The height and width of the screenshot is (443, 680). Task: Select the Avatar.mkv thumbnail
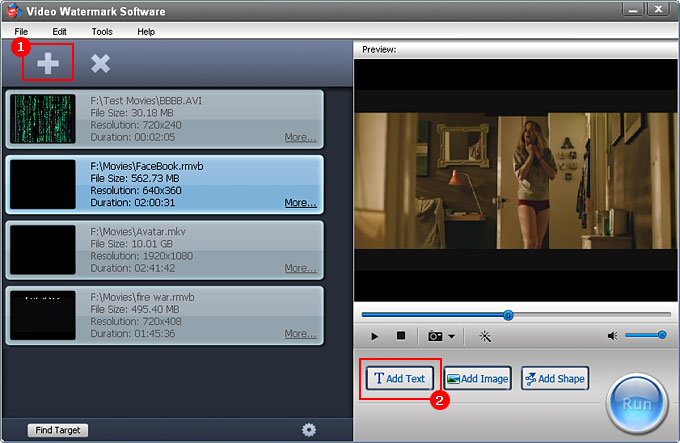[x=42, y=250]
